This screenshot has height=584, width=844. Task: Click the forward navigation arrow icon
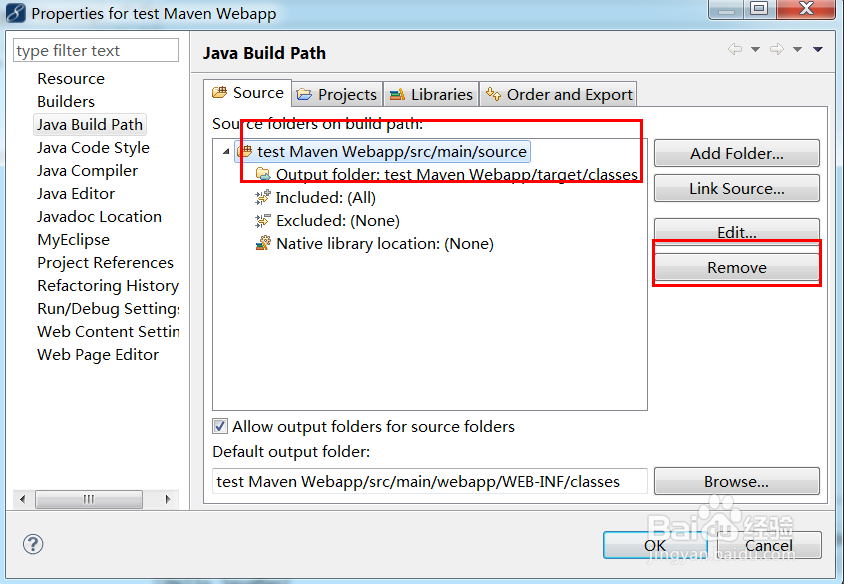(777, 50)
